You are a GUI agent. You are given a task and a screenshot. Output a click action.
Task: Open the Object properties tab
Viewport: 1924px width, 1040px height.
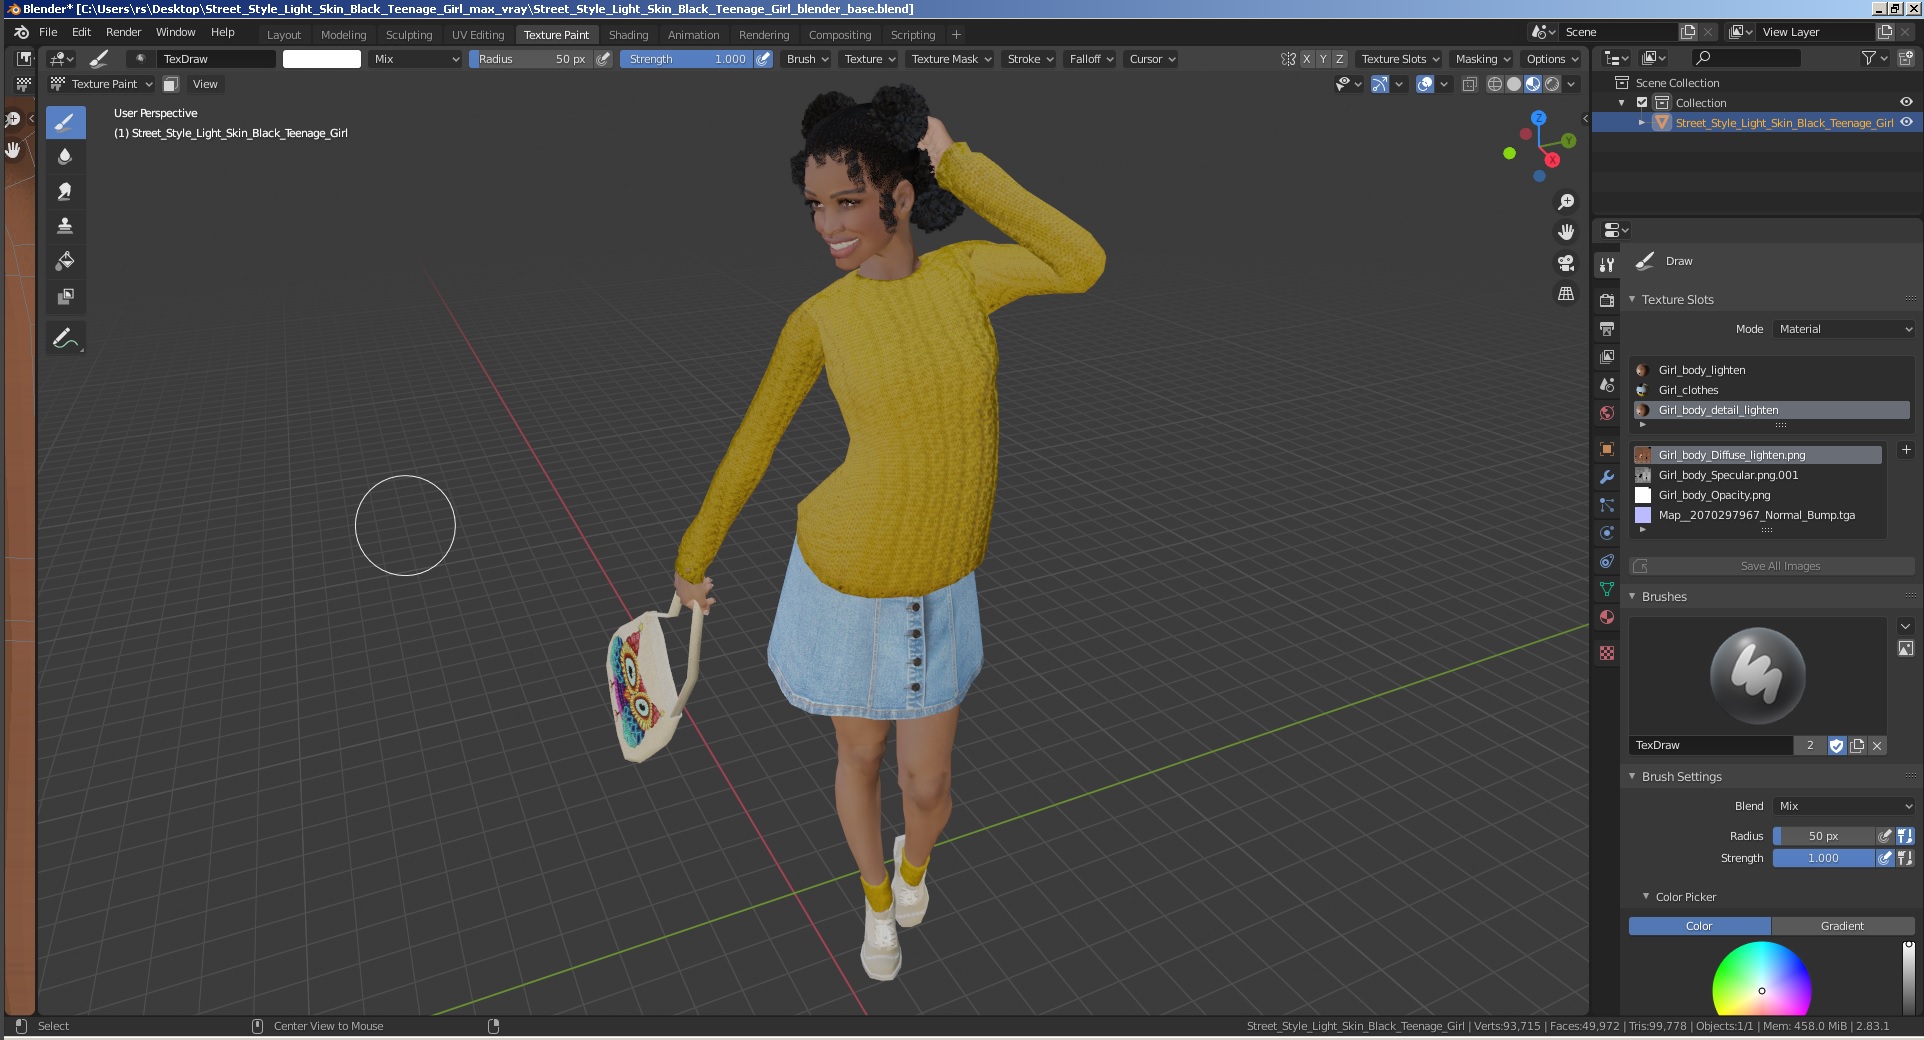coord(1607,449)
